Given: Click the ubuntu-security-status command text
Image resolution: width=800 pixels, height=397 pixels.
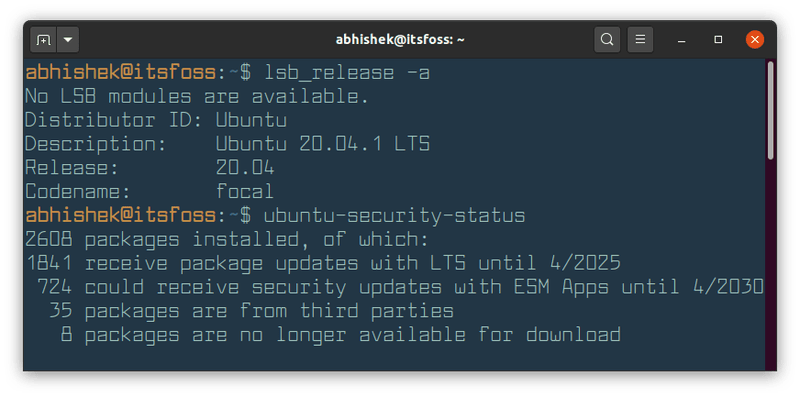Looking at the screenshot, I should (394, 216).
